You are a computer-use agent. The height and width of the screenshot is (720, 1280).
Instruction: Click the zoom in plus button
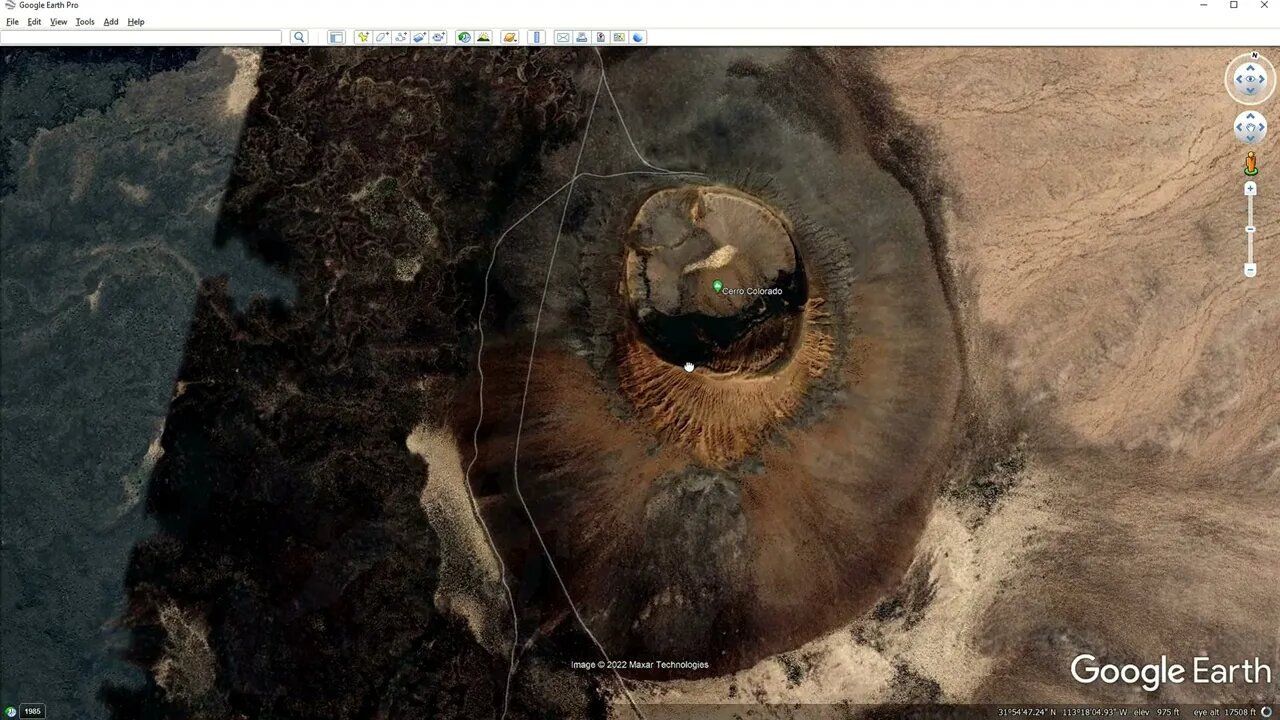coord(1250,189)
